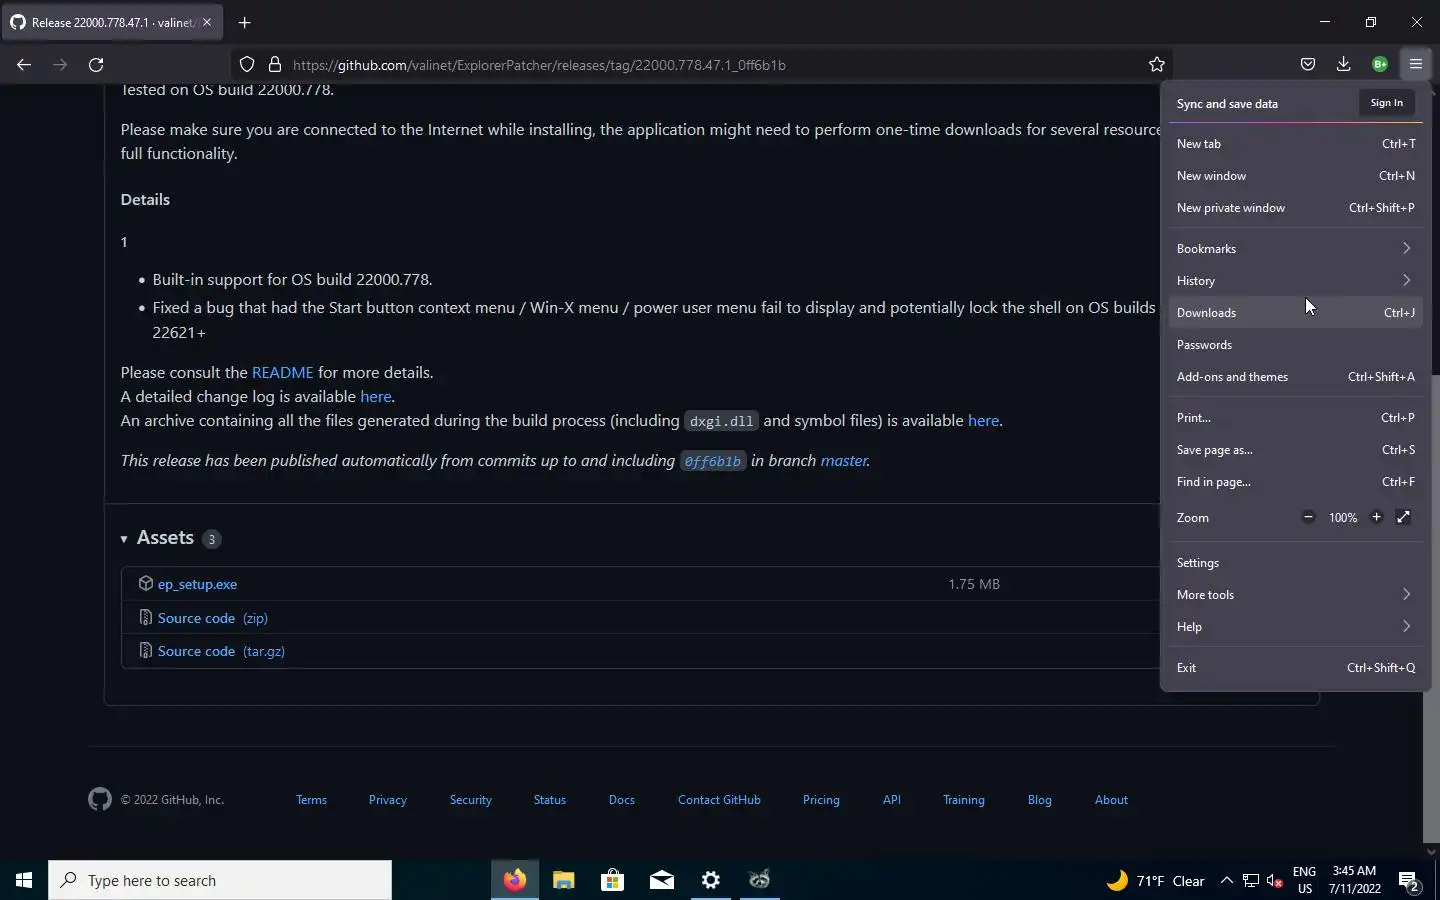Select New tab menu item
This screenshot has width=1440, height=900.
click(x=1295, y=143)
